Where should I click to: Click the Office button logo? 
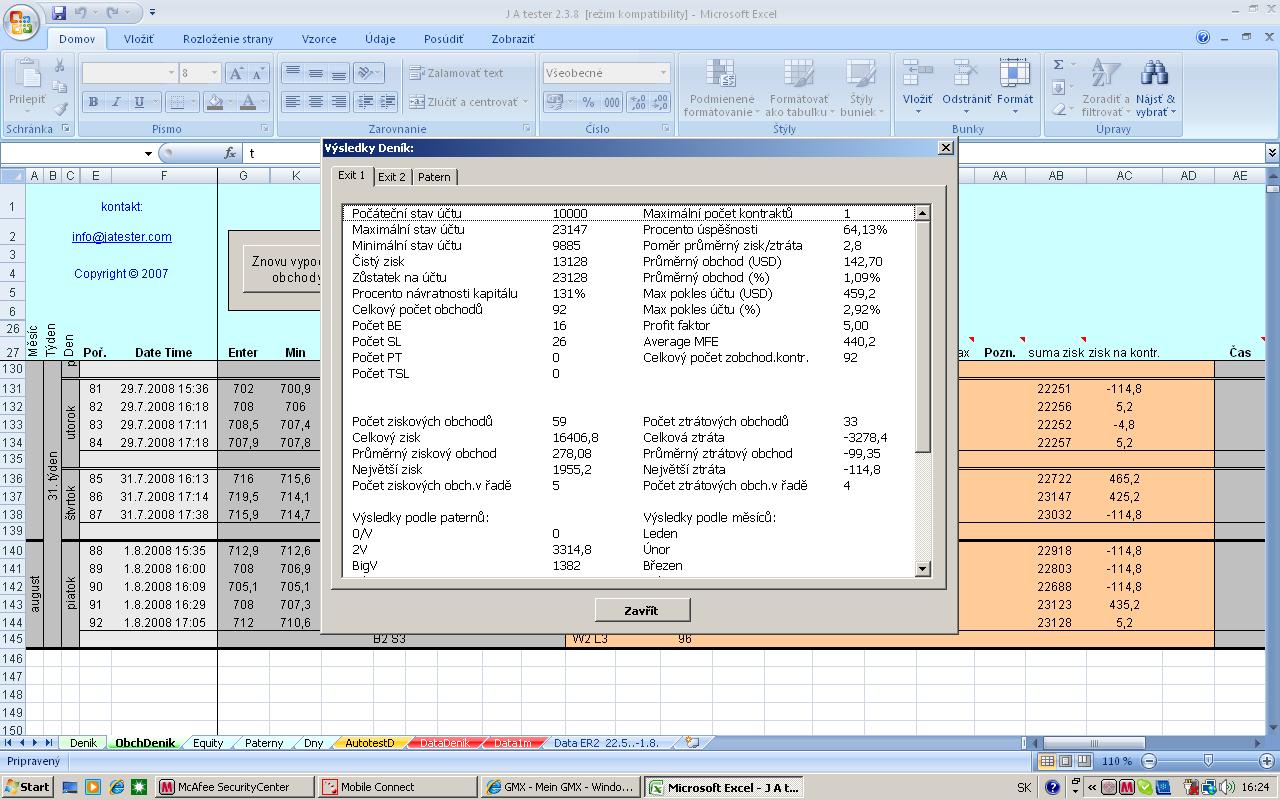tap(22, 20)
